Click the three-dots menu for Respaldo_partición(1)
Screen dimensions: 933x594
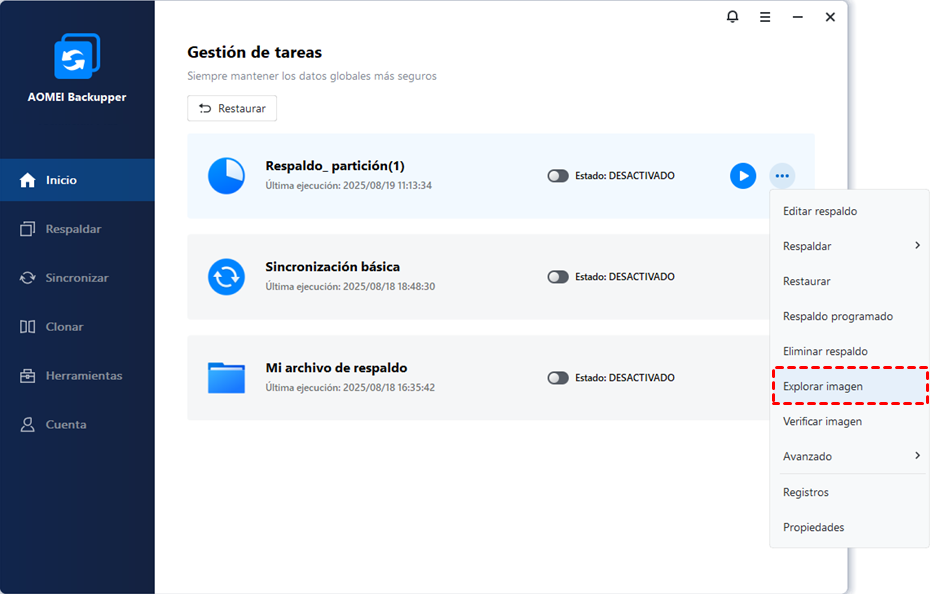[x=782, y=176]
